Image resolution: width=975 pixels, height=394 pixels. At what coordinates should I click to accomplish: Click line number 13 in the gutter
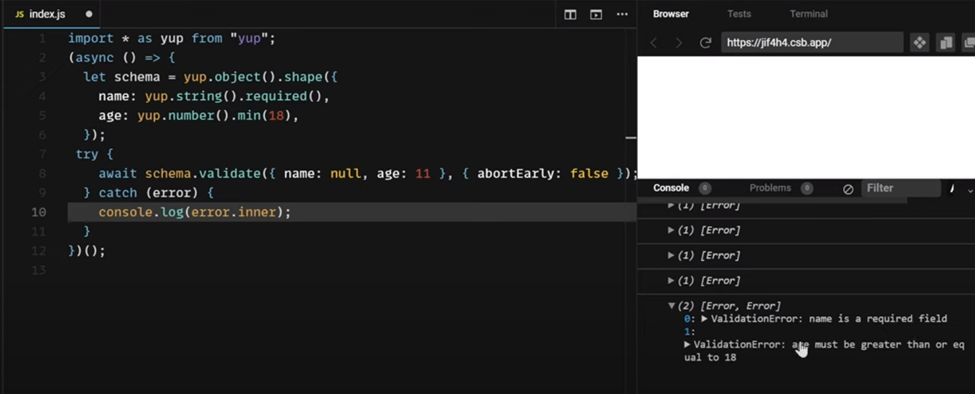click(x=39, y=270)
